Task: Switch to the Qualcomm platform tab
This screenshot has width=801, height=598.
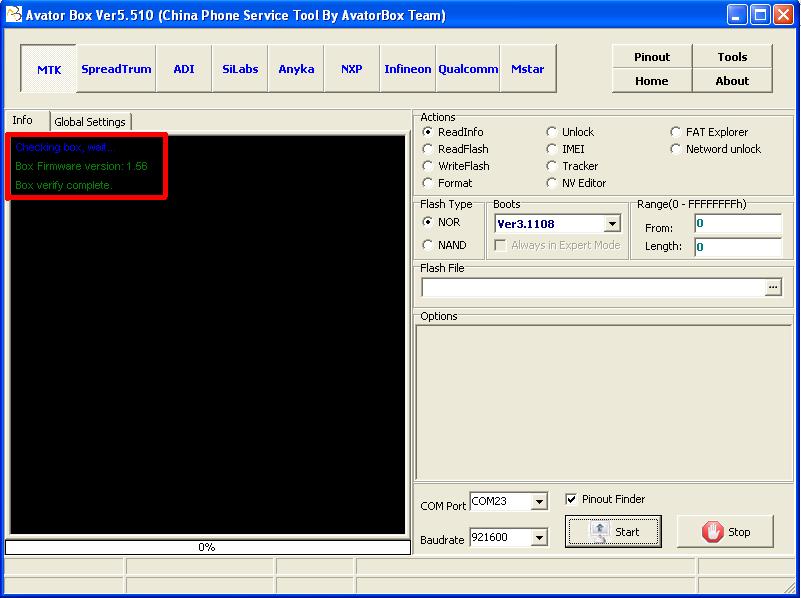Action: 468,69
